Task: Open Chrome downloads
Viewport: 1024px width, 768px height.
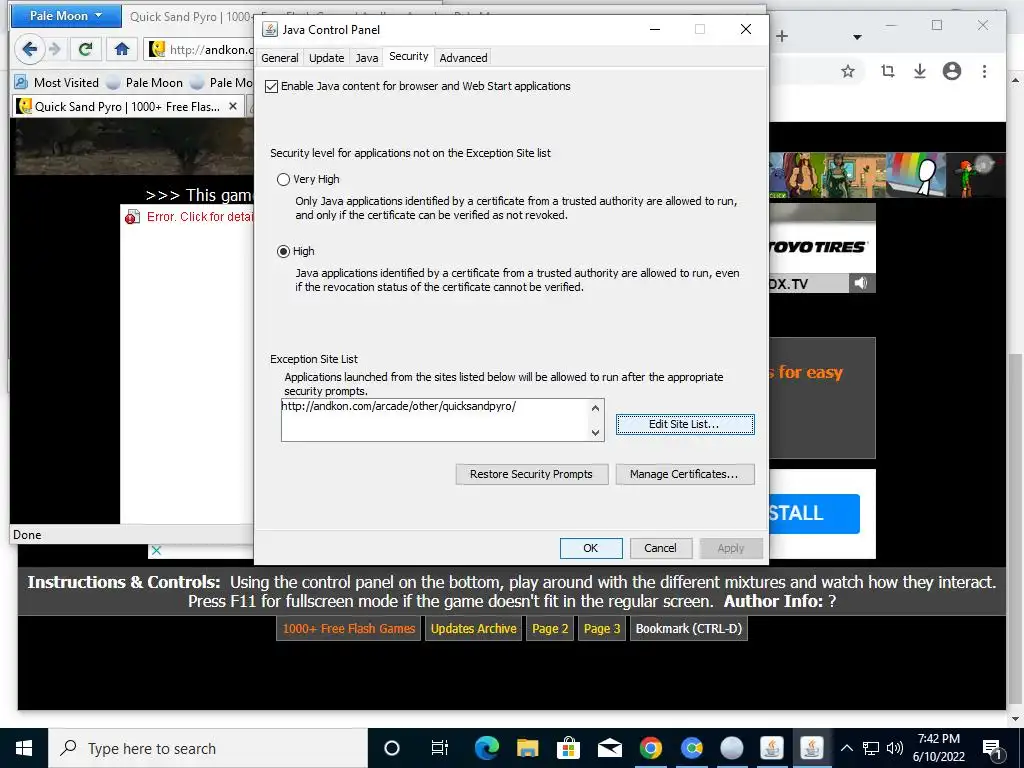Action: tap(920, 71)
